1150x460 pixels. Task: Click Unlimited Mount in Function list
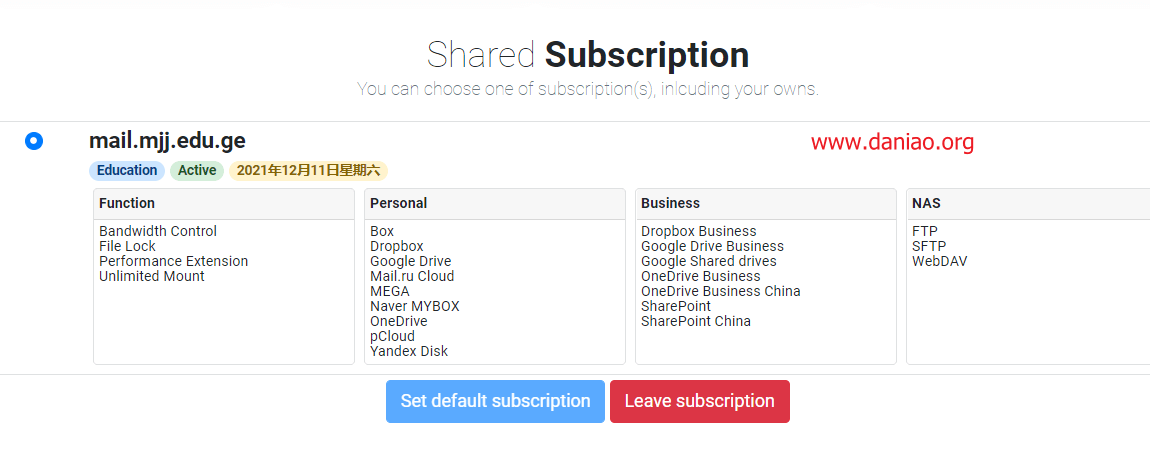point(152,277)
